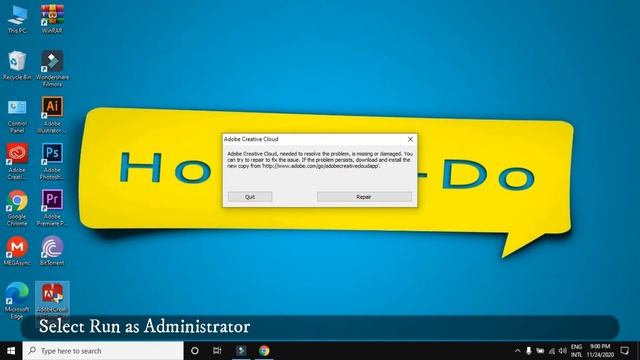
Task: Click the Repair button in dialog
Action: 364,197
